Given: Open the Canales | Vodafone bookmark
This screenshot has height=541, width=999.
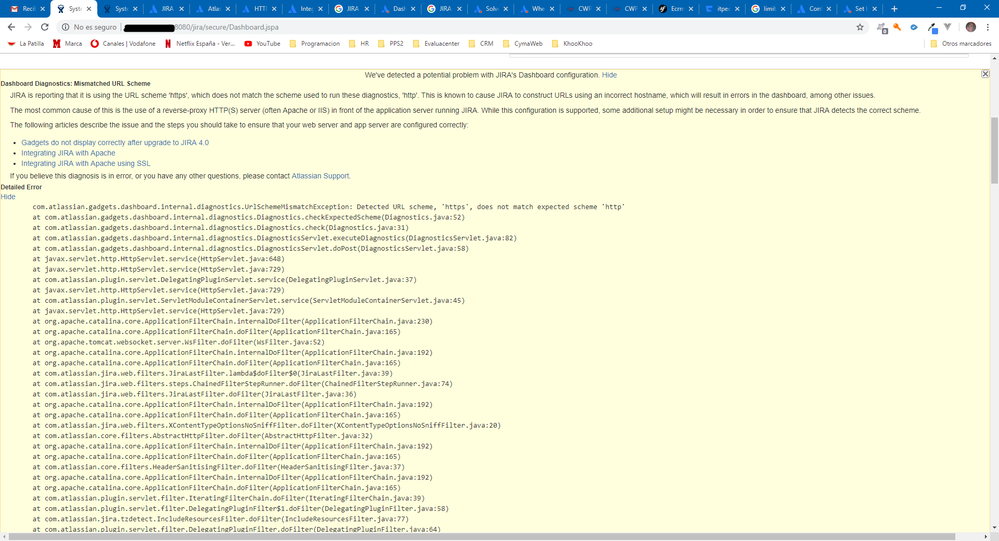Looking at the screenshot, I should click(x=123, y=44).
